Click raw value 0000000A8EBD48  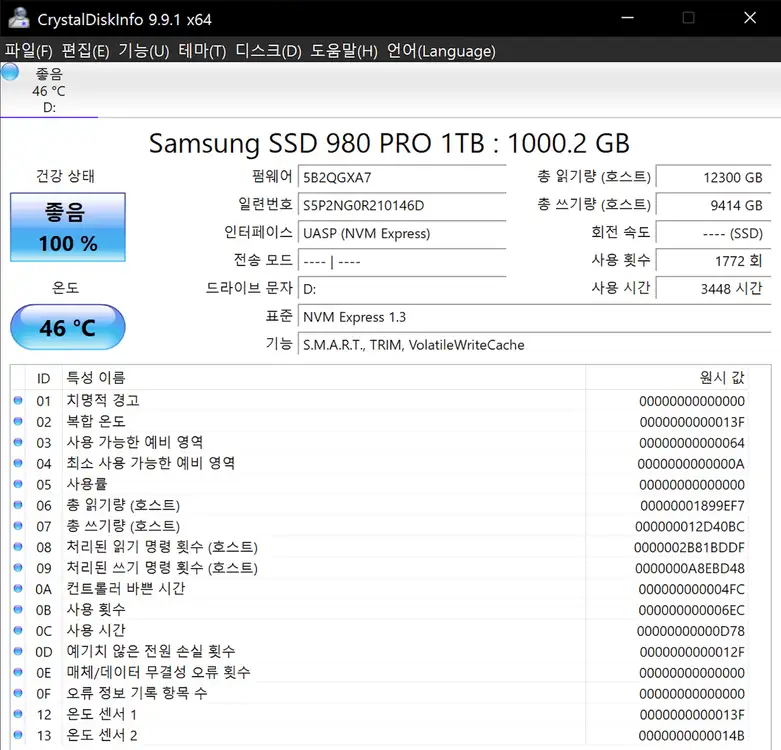(x=690, y=568)
